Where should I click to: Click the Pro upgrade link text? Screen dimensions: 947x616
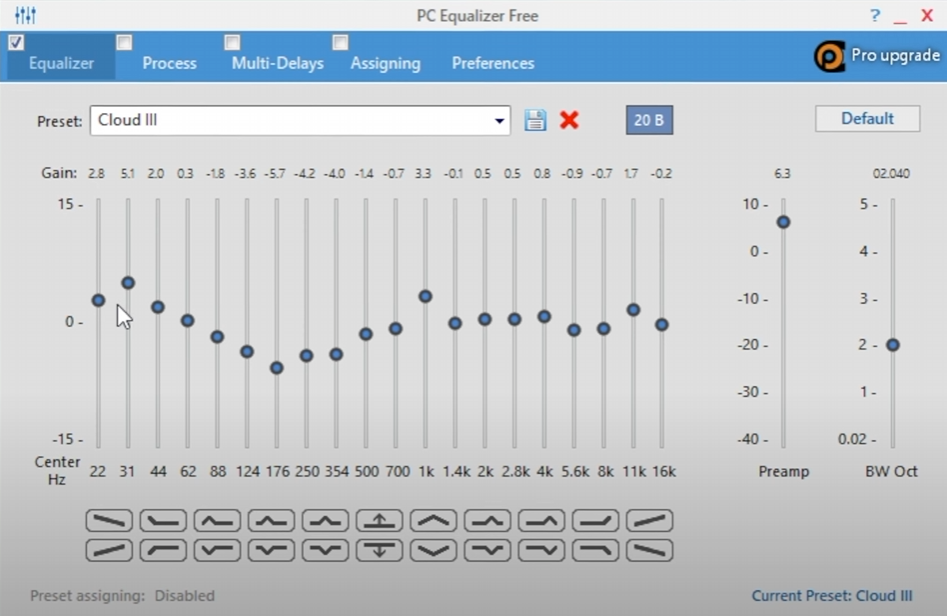pyautogui.click(x=895, y=56)
